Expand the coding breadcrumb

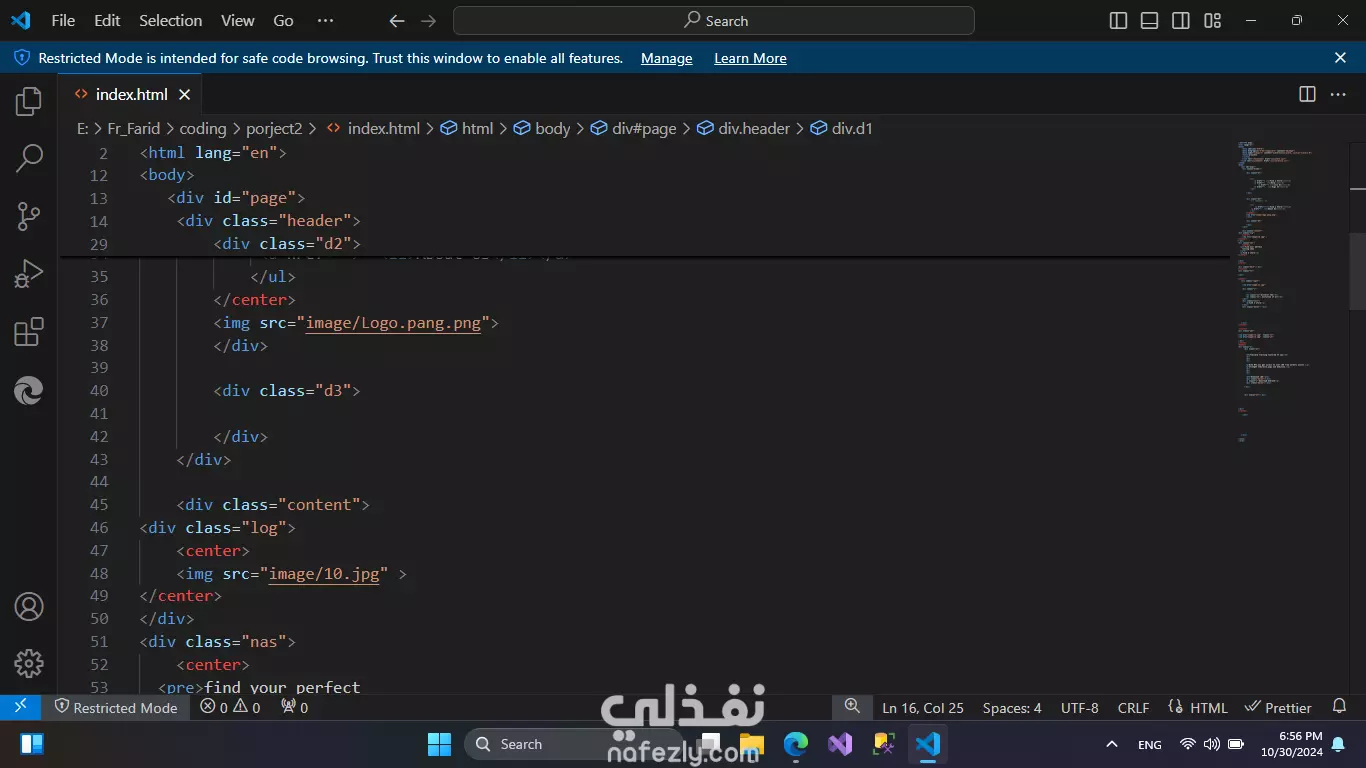[203, 128]
